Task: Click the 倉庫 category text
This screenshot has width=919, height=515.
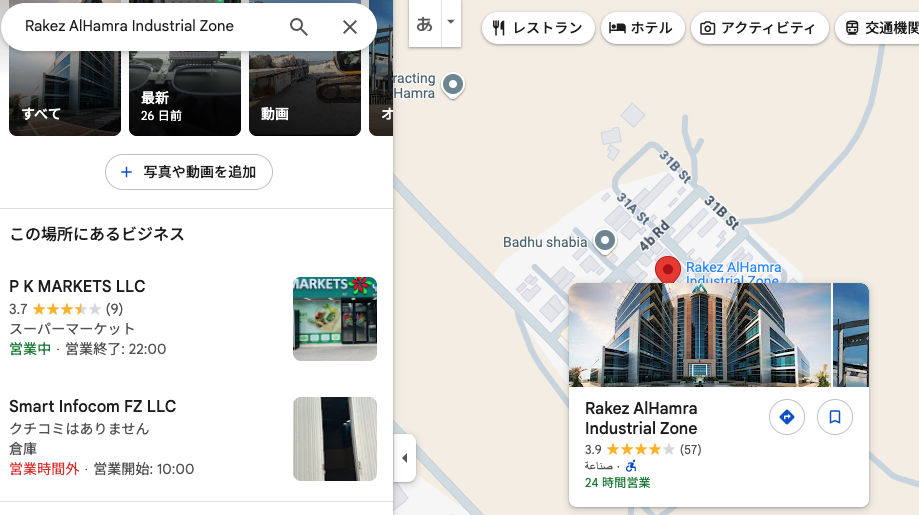Action: tap(23, 449)
